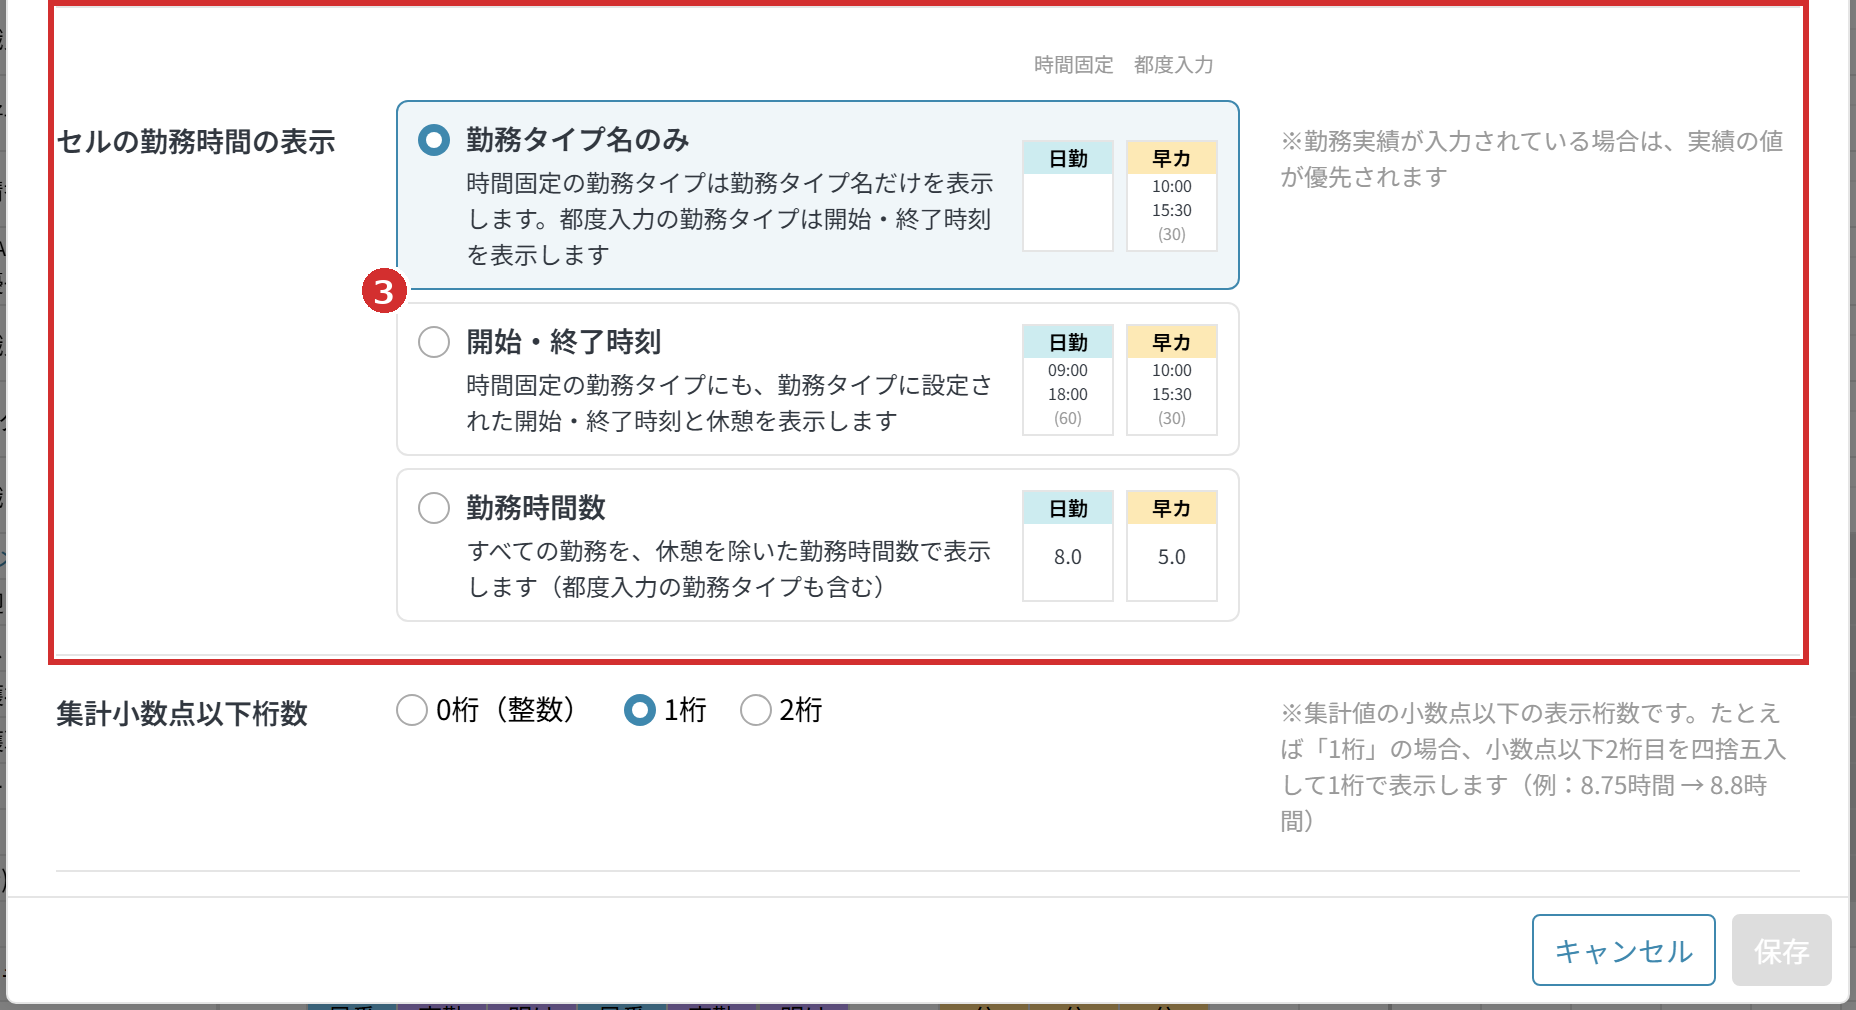Choose the 勤務時間数 radio option
1856x1010 pixels.
(433, 508)
